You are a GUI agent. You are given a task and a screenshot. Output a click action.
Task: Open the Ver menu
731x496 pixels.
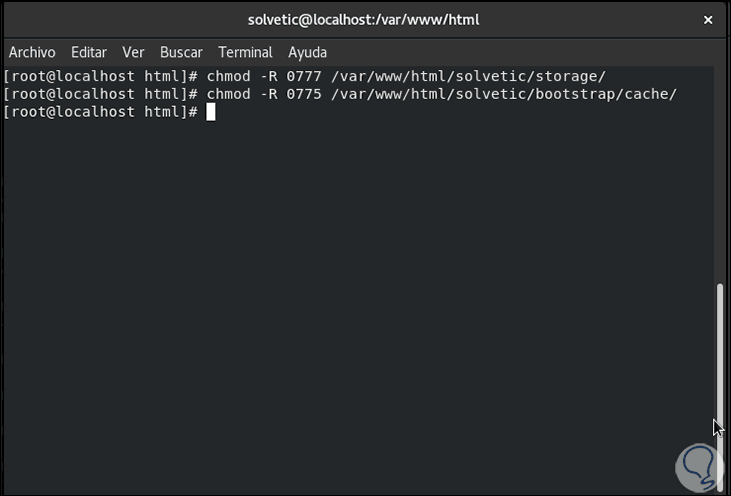click(133, 52)
